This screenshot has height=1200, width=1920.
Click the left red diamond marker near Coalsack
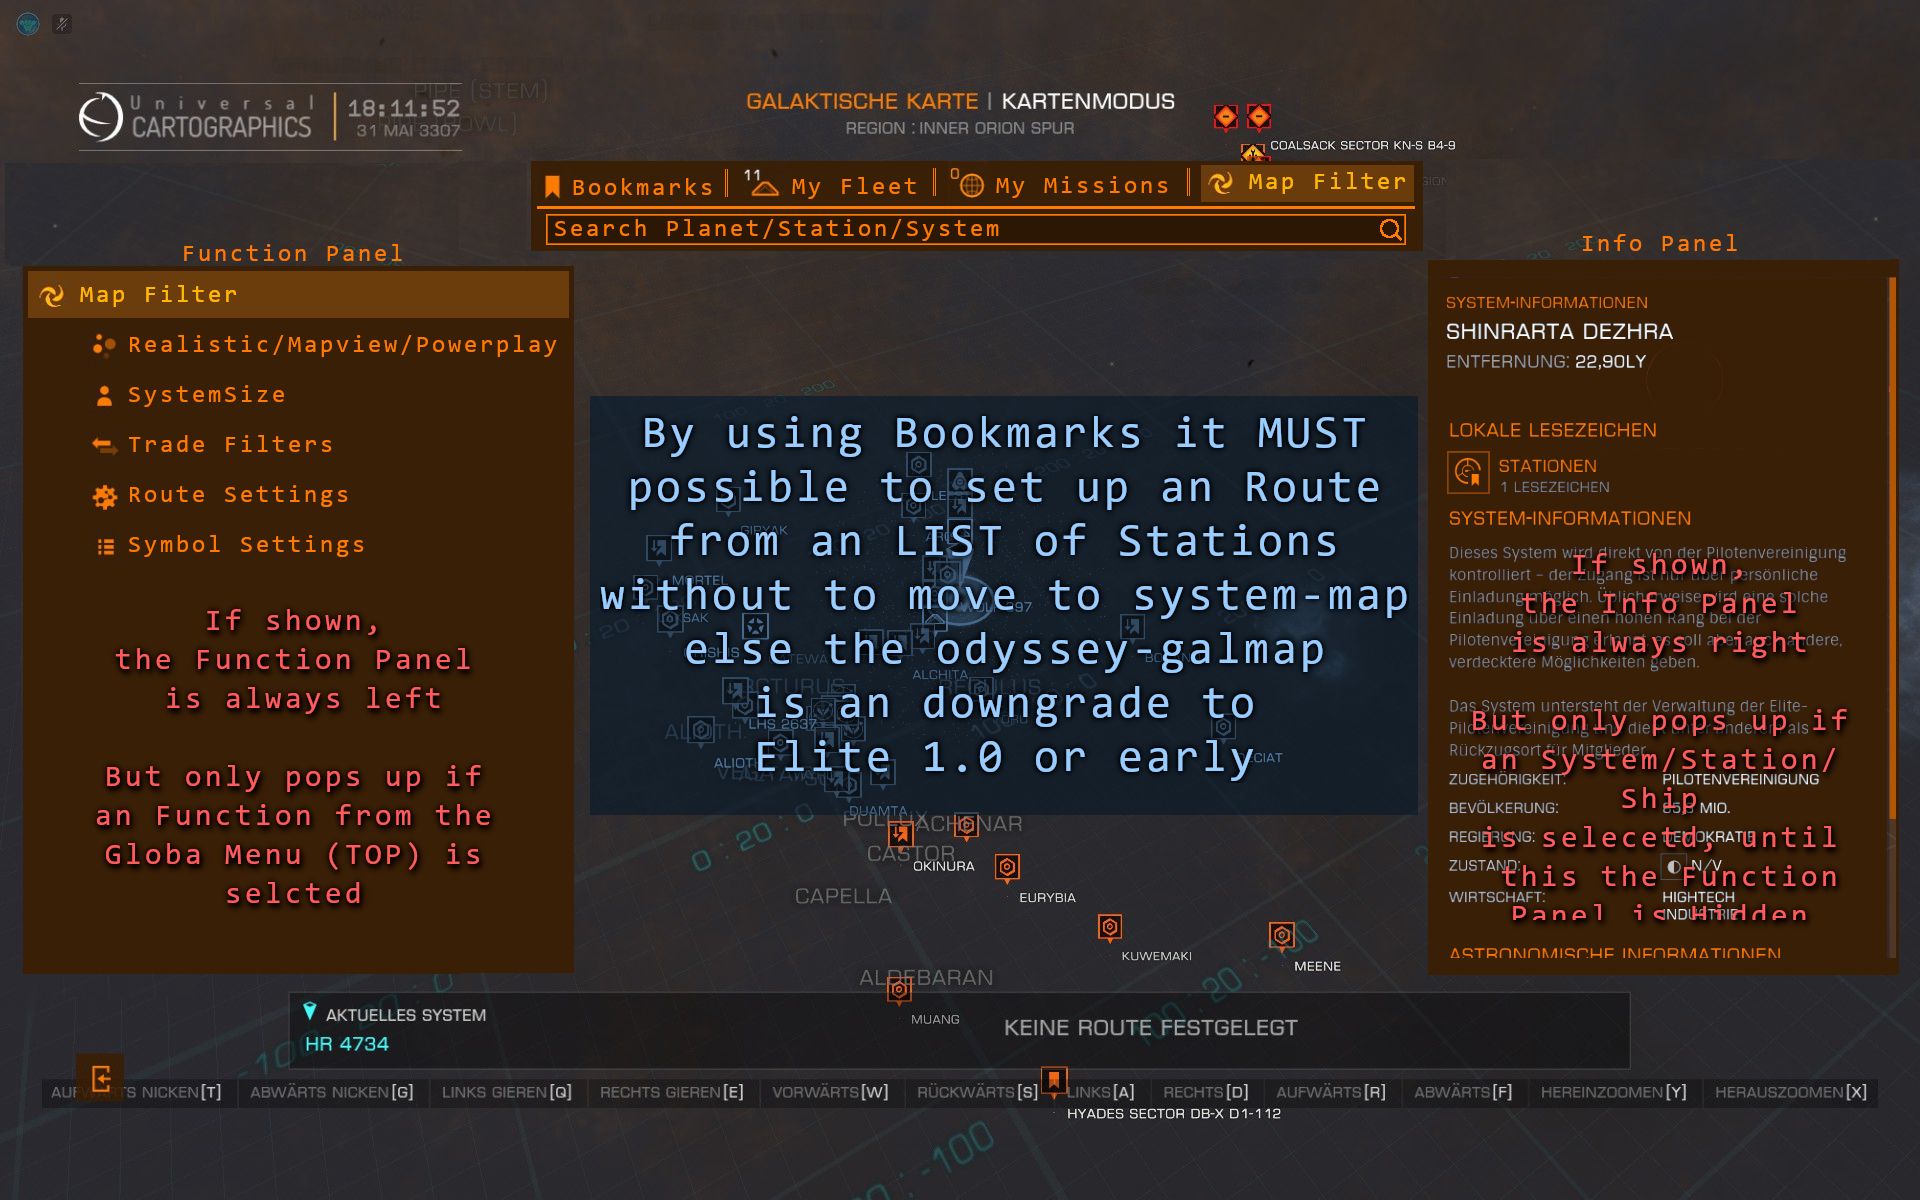coord(1225,117)
